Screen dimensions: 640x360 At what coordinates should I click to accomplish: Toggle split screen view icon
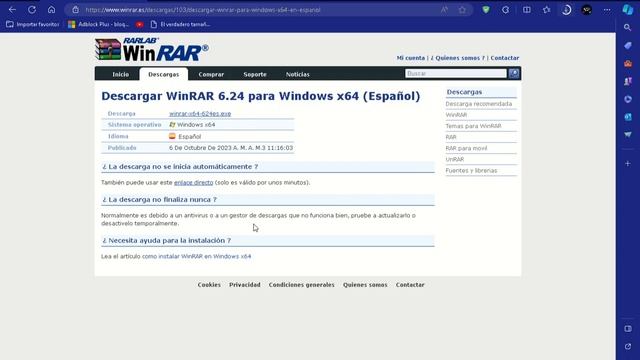(527, 10)
